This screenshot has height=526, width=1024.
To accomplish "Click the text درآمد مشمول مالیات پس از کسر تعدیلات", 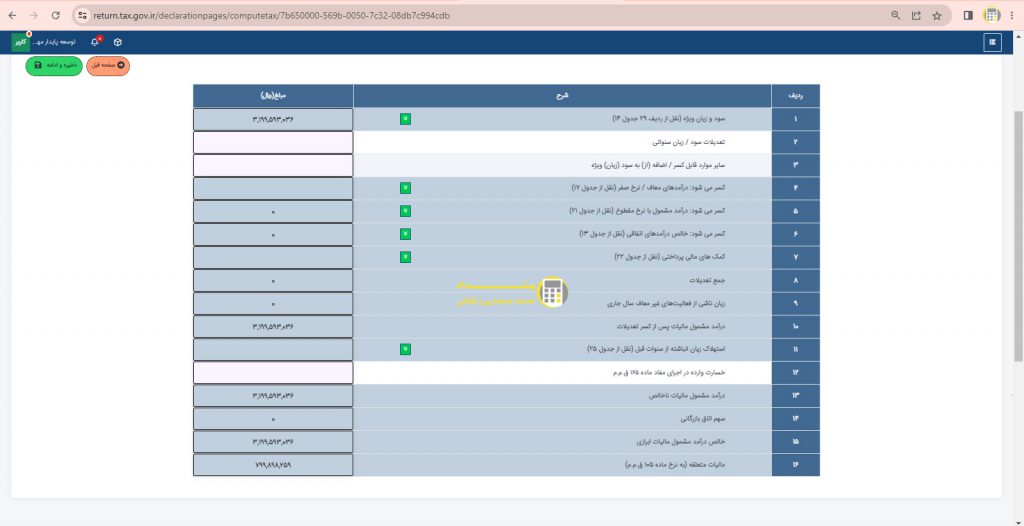I will (673, 326).
